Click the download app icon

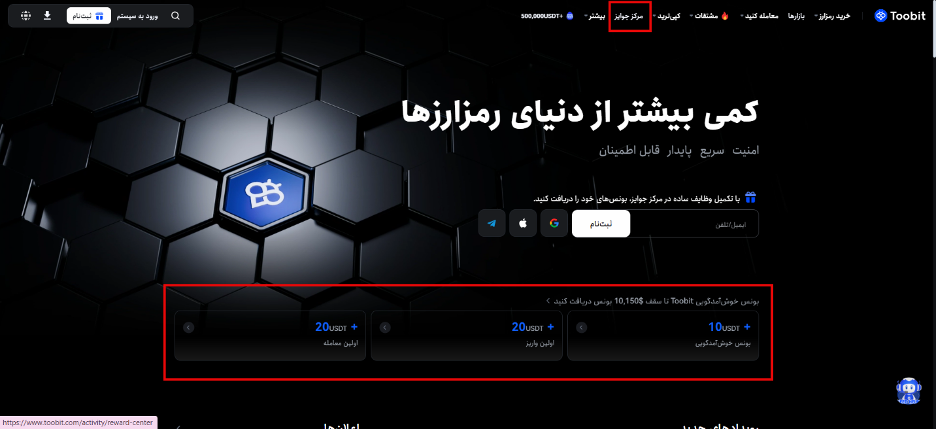coord(47,16)
